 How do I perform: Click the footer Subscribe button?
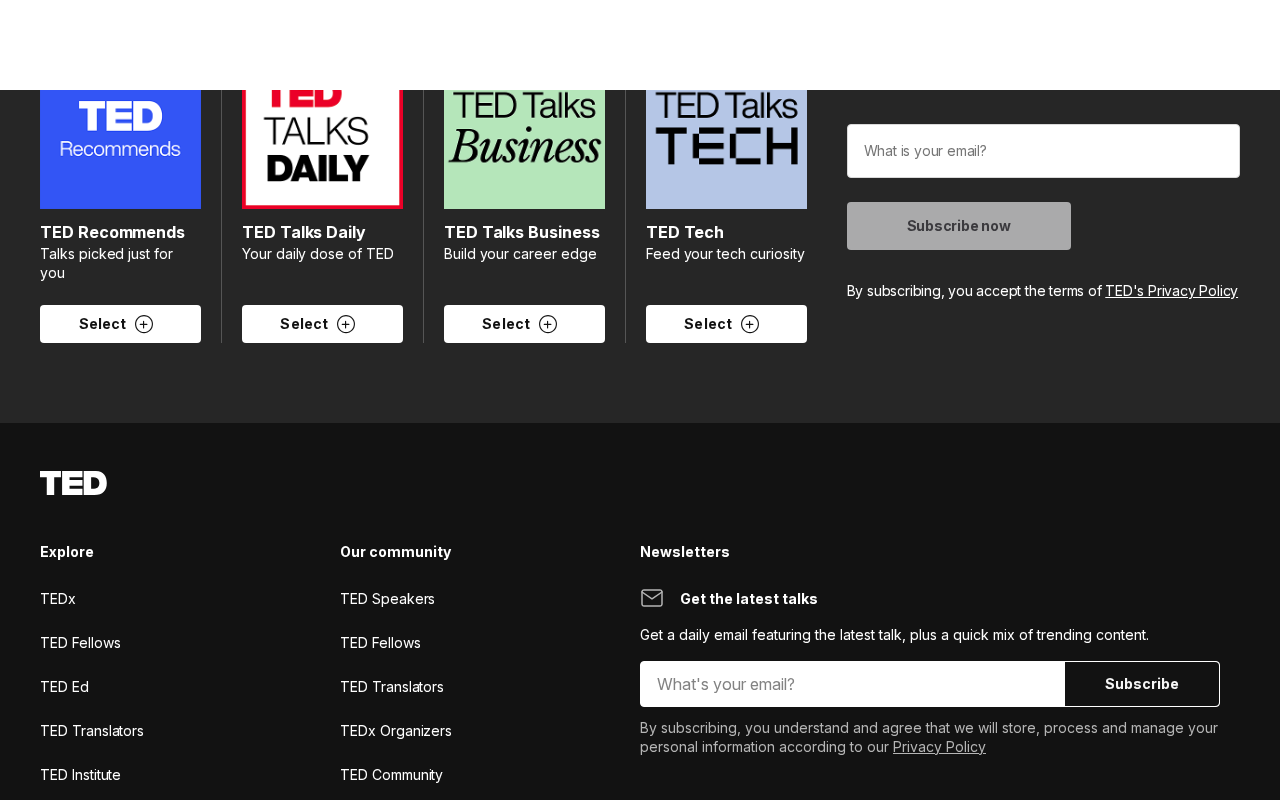[x=1142, y=684]
